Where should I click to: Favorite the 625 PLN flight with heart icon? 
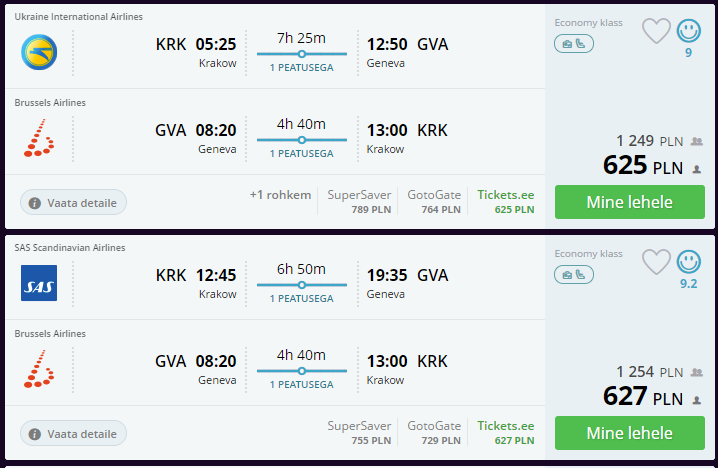[x=656, y=31]
